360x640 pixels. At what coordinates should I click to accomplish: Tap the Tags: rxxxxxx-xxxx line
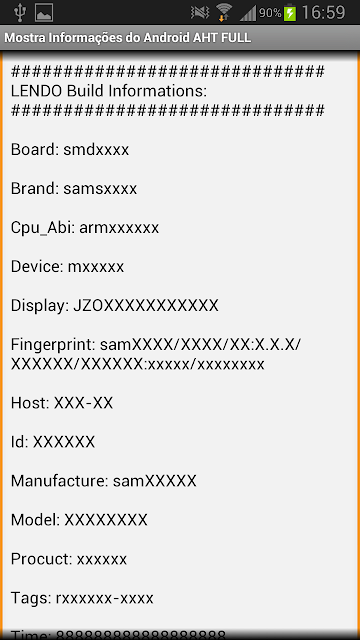pos(82,598)
